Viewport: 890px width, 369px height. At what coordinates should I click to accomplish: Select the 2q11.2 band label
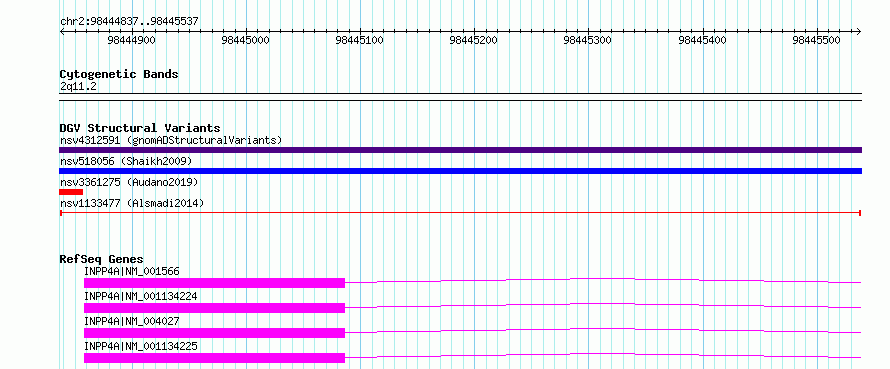click(x=78, y=86)
